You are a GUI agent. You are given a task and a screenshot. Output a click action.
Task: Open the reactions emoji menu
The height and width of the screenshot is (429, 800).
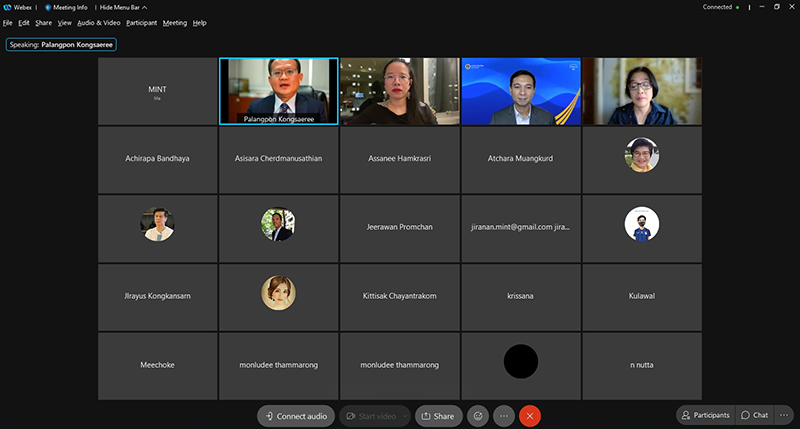(x=478, y=416)
